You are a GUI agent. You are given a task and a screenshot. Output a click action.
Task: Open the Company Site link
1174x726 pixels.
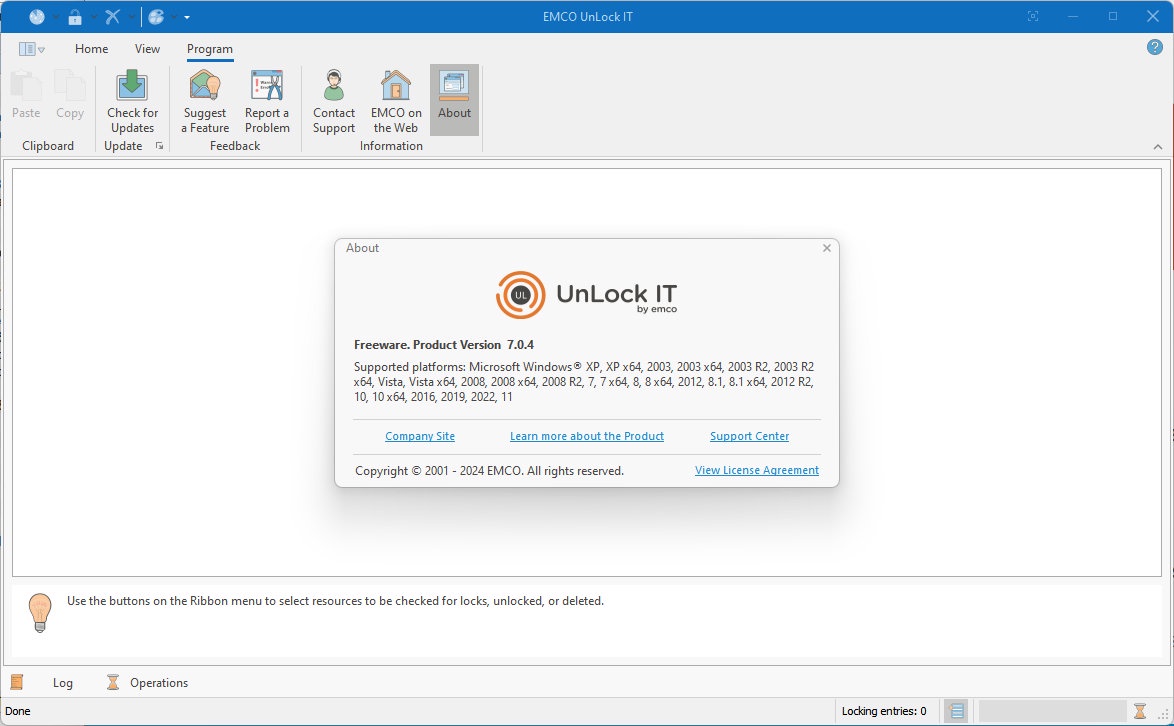click(x=420, y=436)
